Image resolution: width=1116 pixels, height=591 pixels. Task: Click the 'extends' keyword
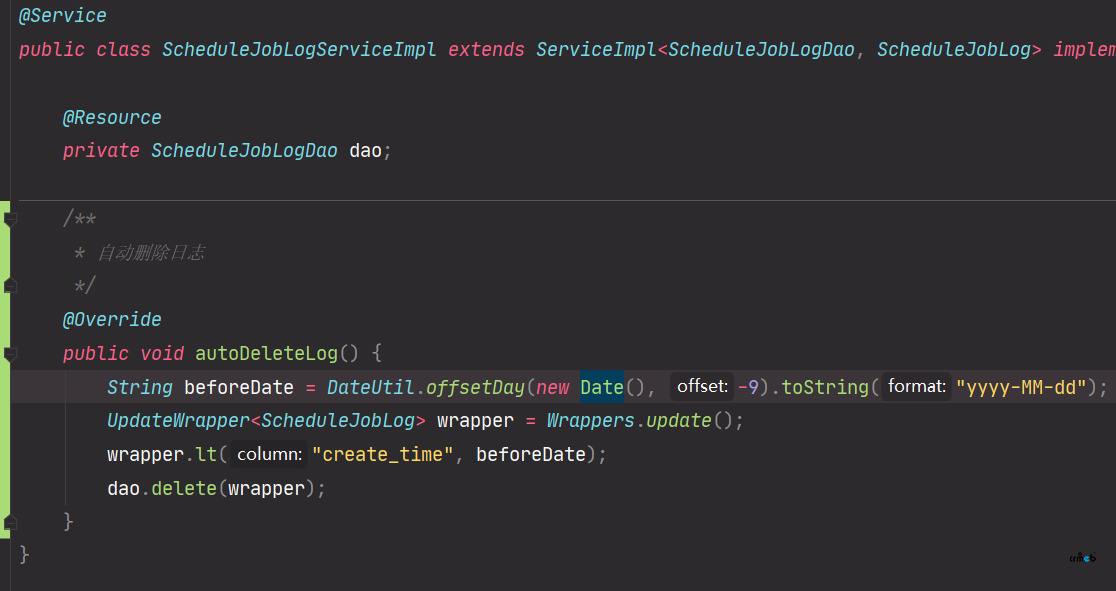click(x=486, y=50)
